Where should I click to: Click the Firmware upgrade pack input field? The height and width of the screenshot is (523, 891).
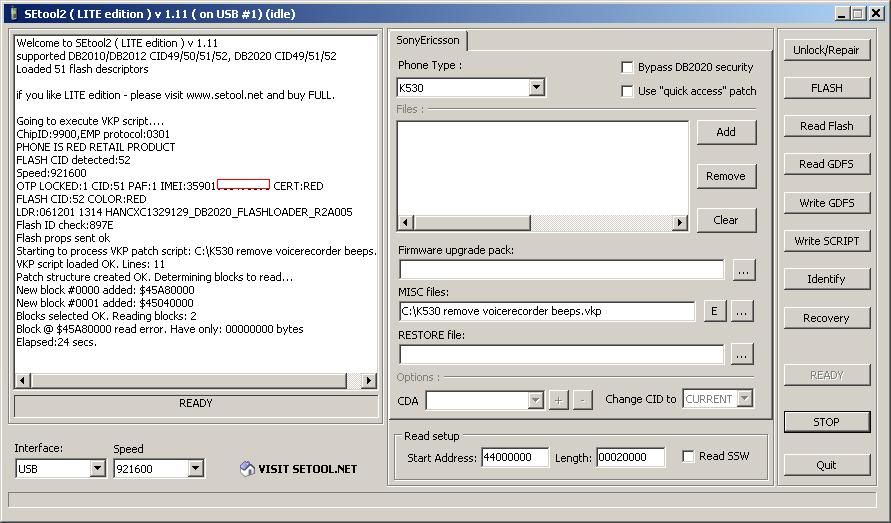(561, 269)
